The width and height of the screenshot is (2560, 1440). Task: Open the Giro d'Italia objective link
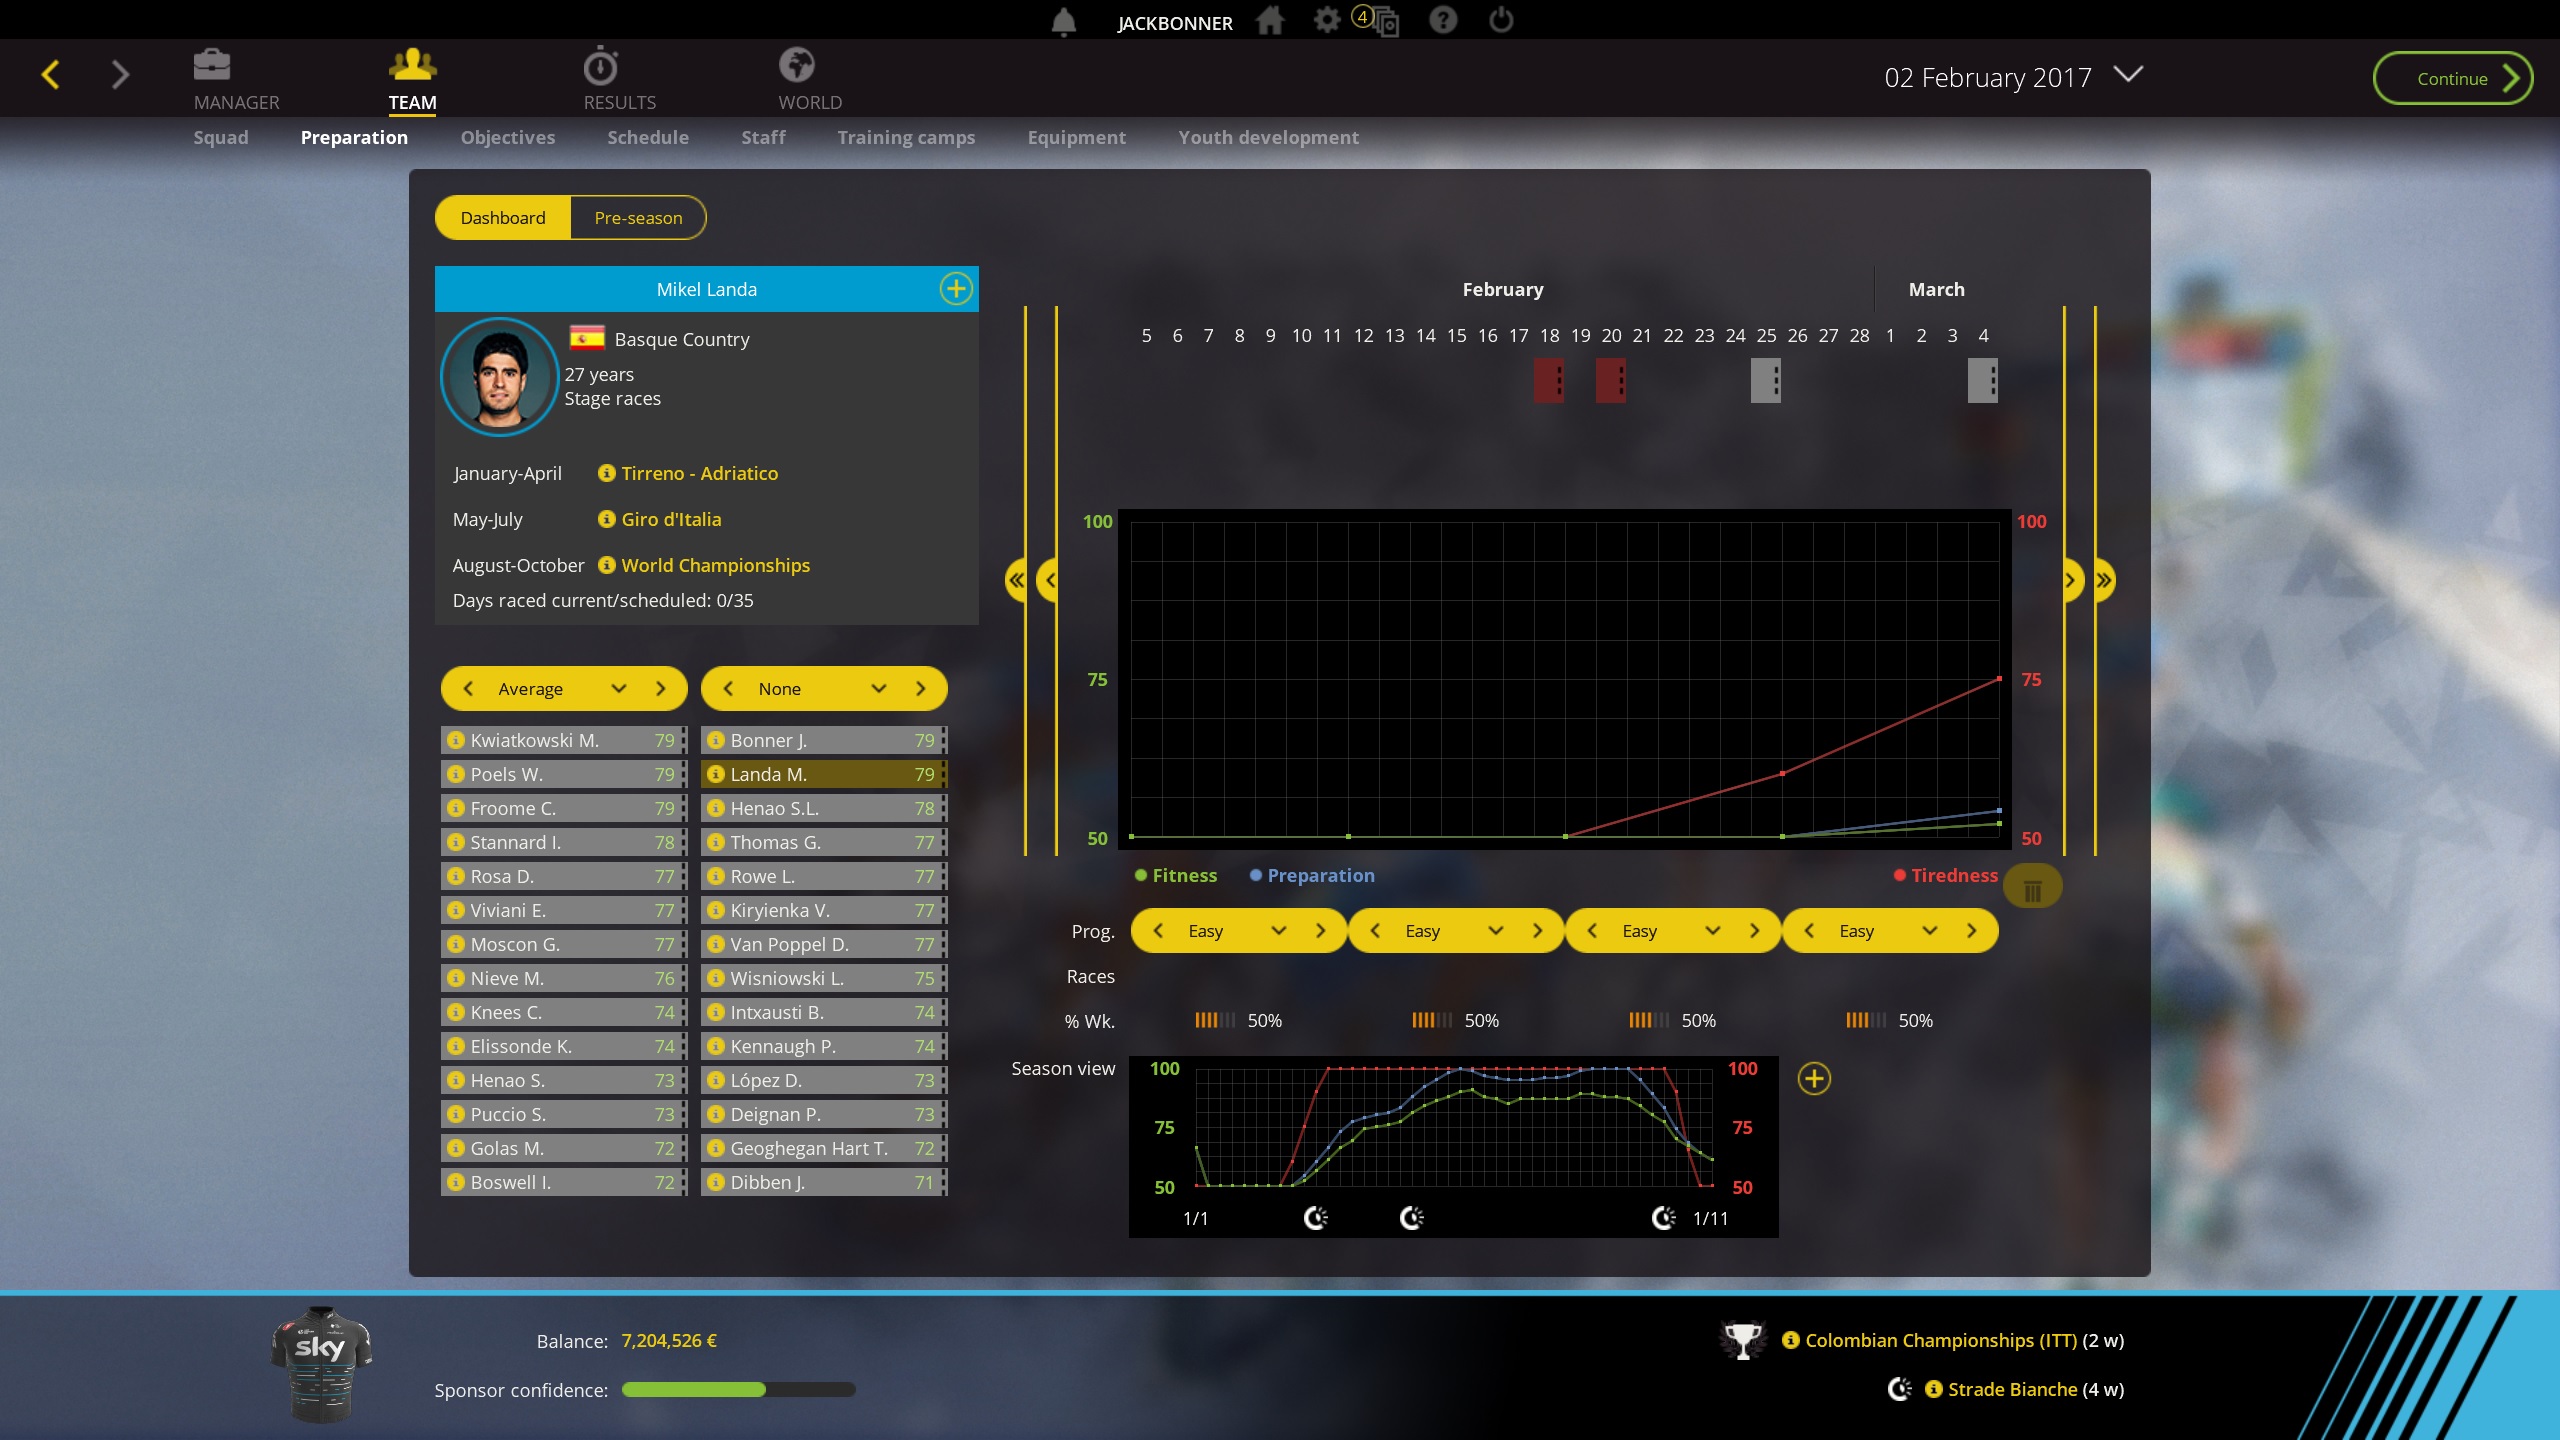[670, 520]
